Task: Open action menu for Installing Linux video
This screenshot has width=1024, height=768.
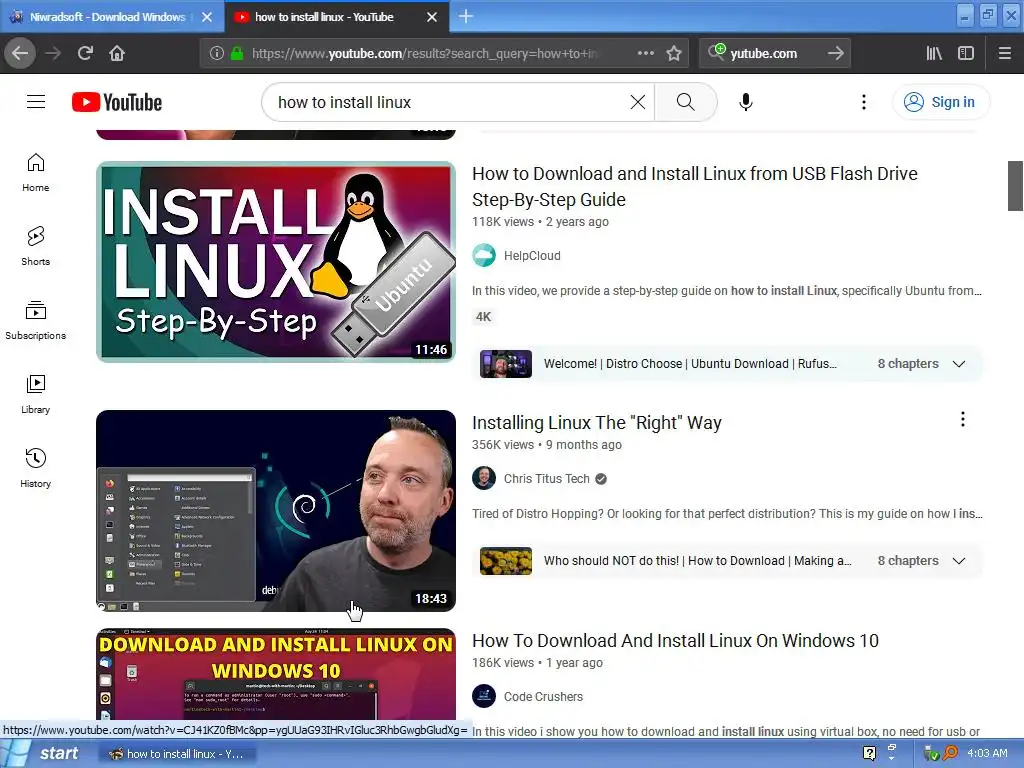Action: (963, 419)
